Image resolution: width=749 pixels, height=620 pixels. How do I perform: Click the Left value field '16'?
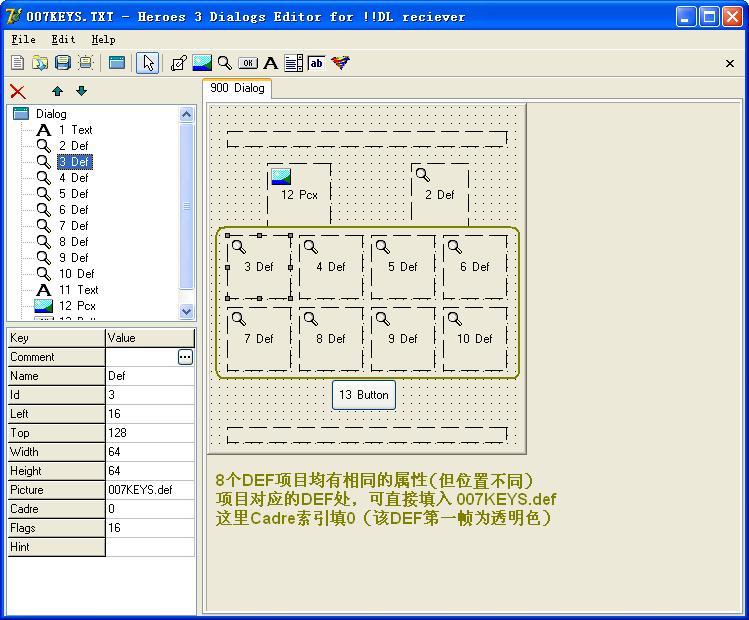click(x=150, y=414)
